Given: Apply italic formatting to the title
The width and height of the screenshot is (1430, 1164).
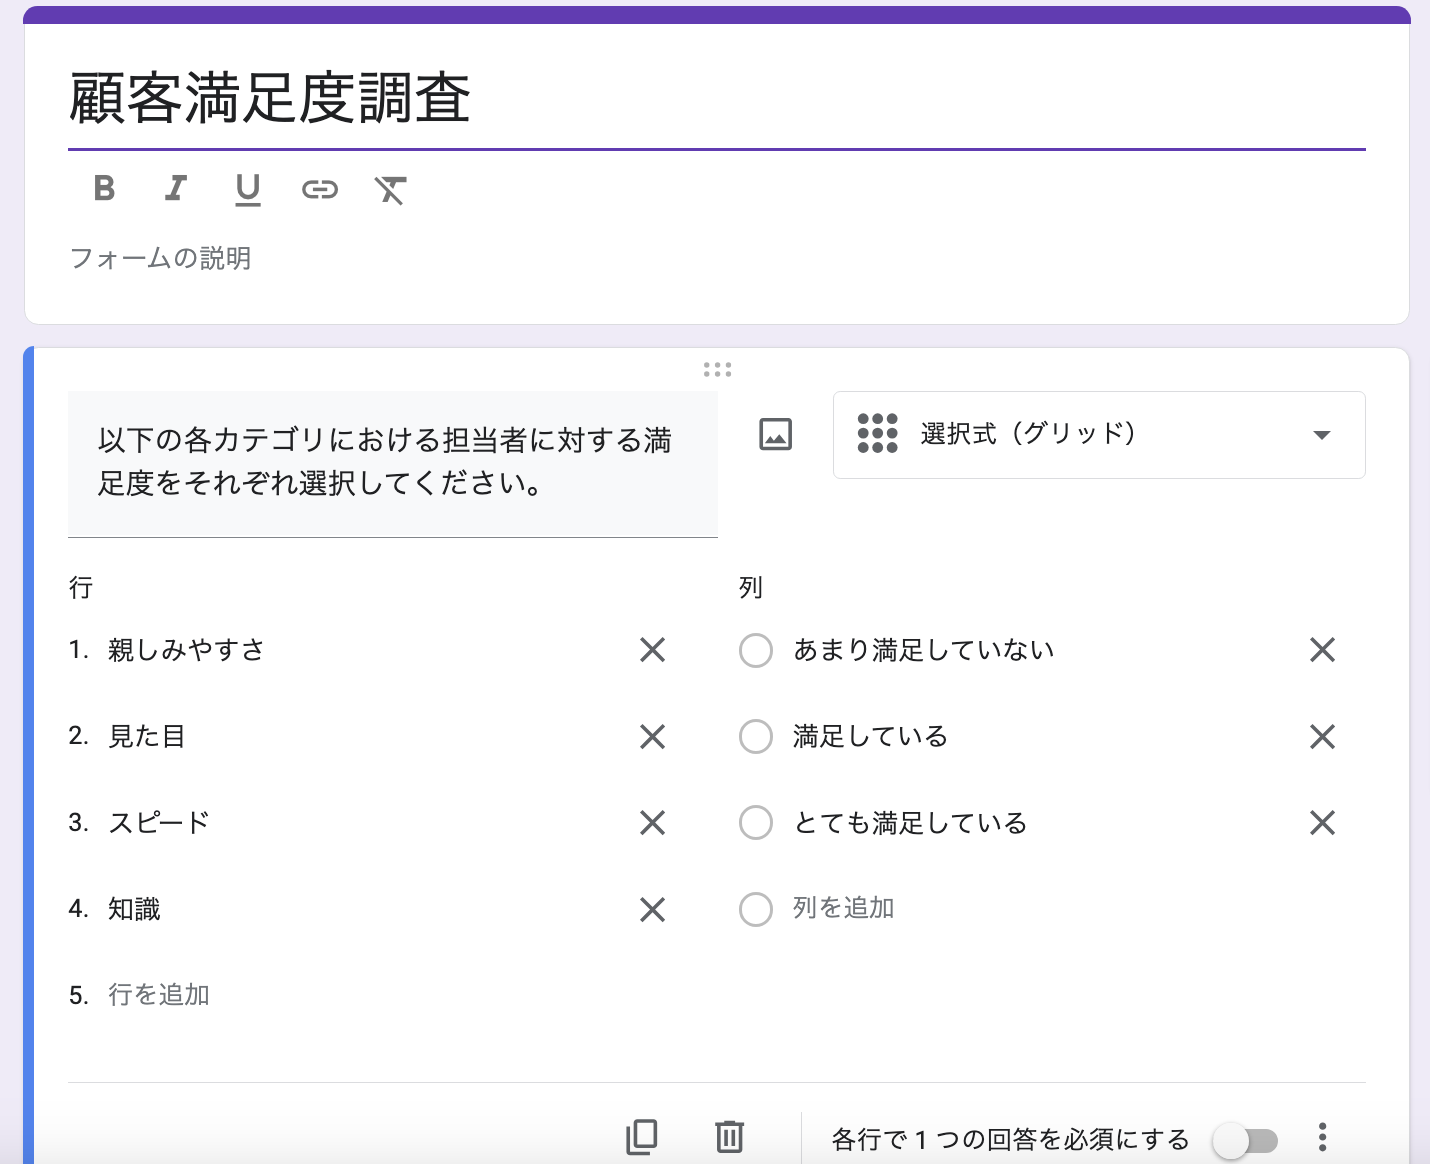Looking at the screenshot, I should (176, 188).
